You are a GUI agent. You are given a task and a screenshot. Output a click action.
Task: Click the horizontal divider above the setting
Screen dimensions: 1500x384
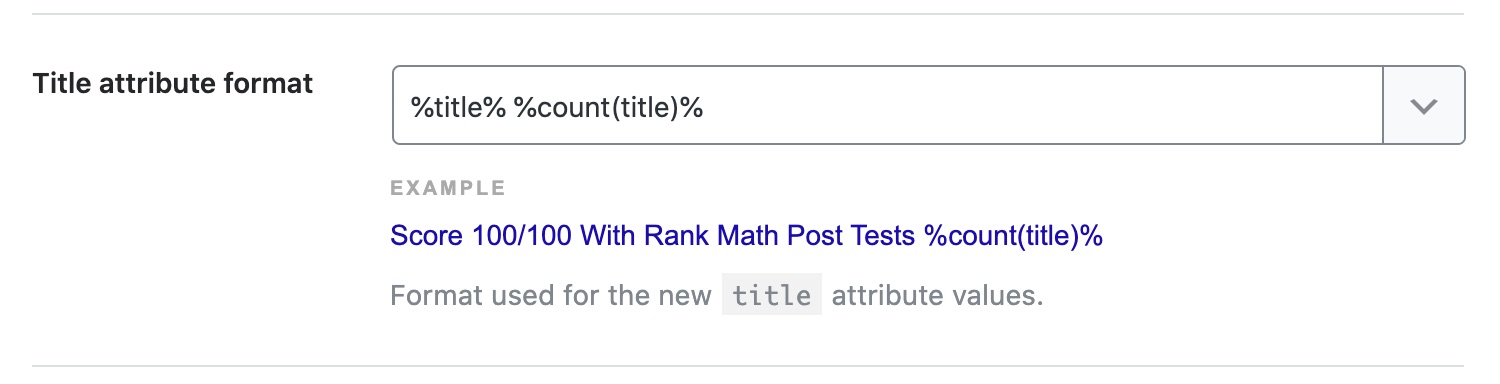click(748, 14)
